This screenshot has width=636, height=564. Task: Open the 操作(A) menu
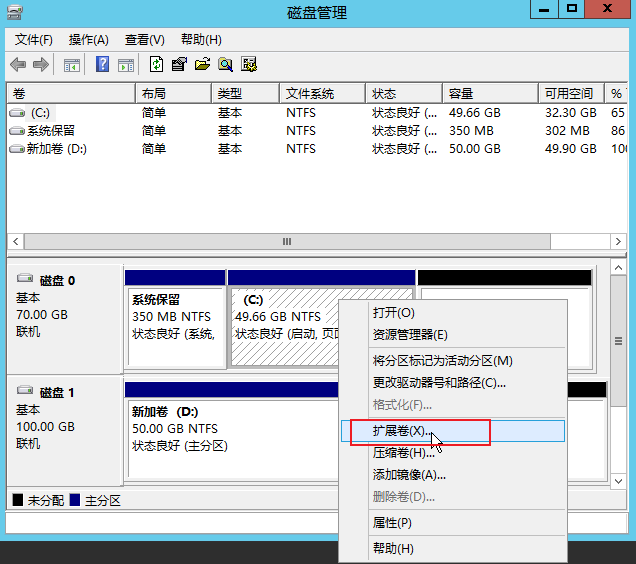pyautogui.click(x=88, y=40)
